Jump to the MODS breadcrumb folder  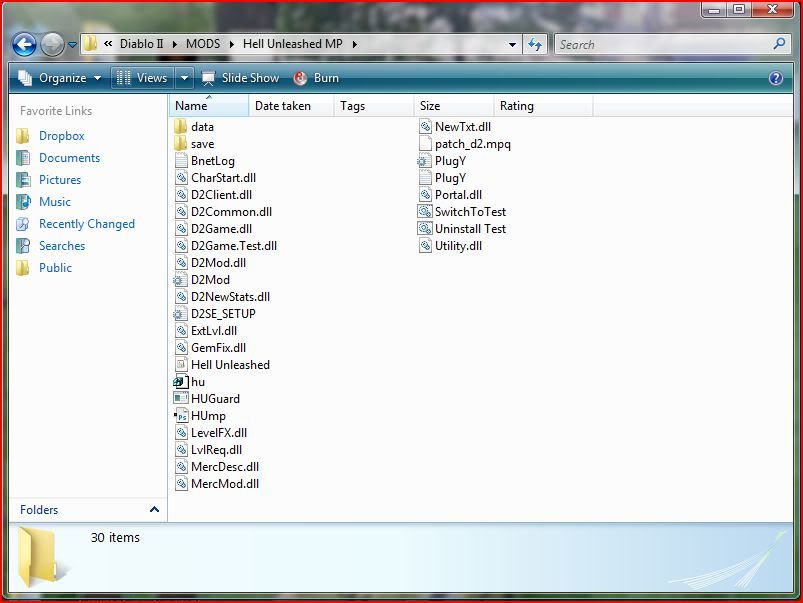point(203,44)
